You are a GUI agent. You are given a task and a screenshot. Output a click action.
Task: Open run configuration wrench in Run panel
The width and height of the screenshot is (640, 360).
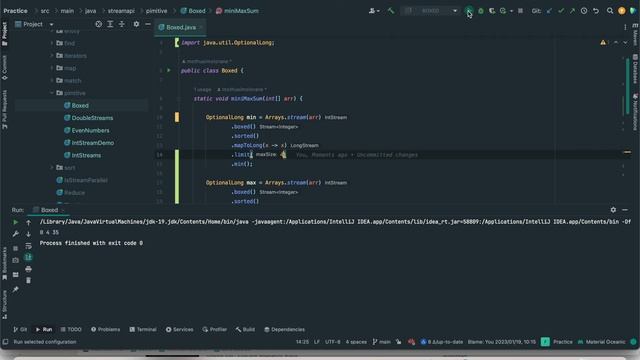pyautogui.click(x=16, y=234)
